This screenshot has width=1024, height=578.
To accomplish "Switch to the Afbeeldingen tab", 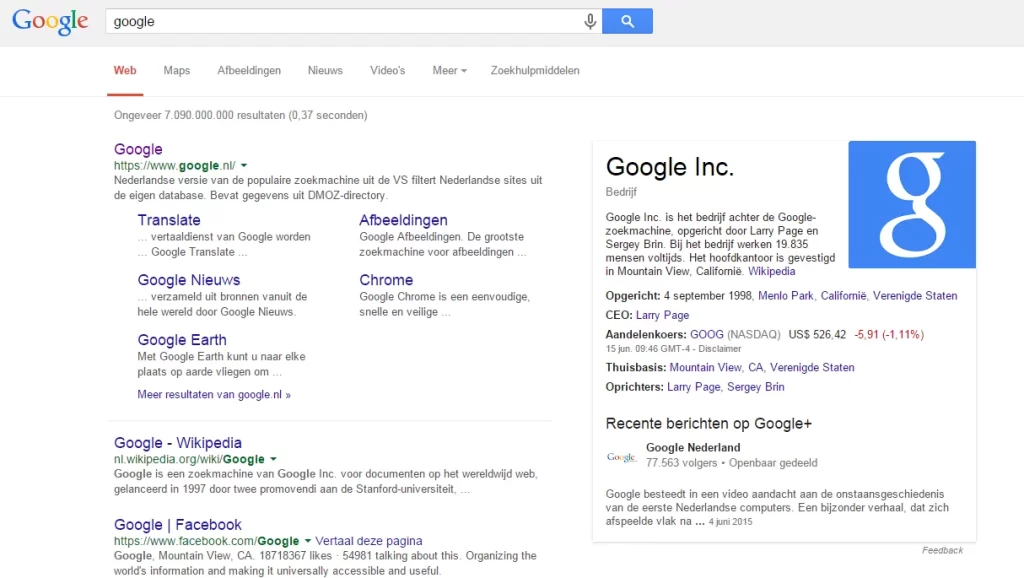I will click(249, 71).
